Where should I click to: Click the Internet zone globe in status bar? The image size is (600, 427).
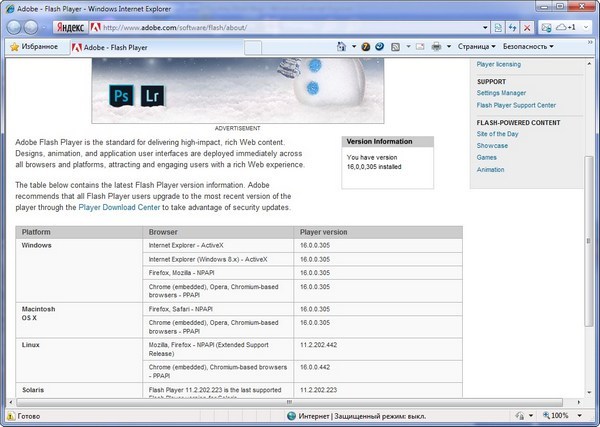pos(291,416)
